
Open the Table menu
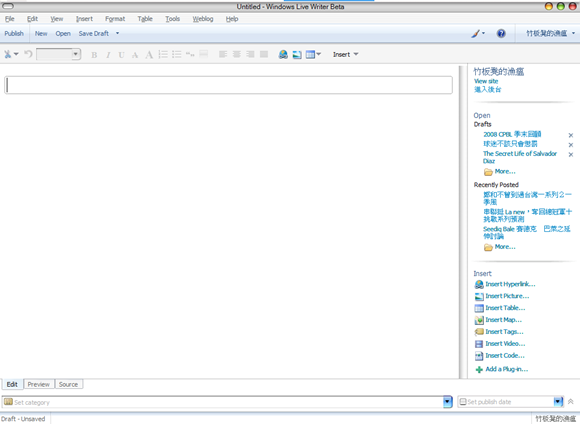click(145, 19)
